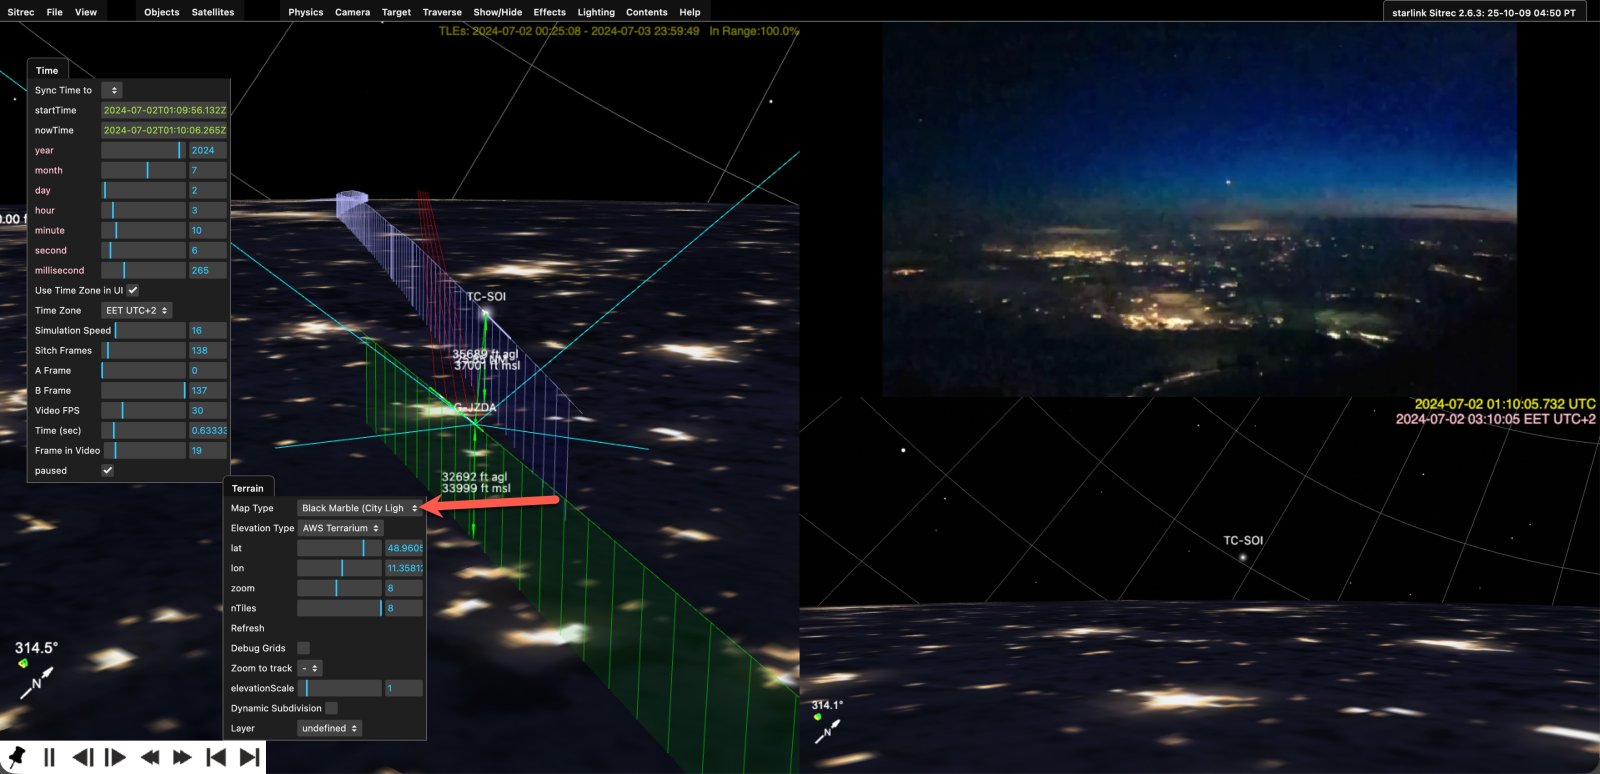Step back one frame

pyautogui.click(x=83, y=757)
